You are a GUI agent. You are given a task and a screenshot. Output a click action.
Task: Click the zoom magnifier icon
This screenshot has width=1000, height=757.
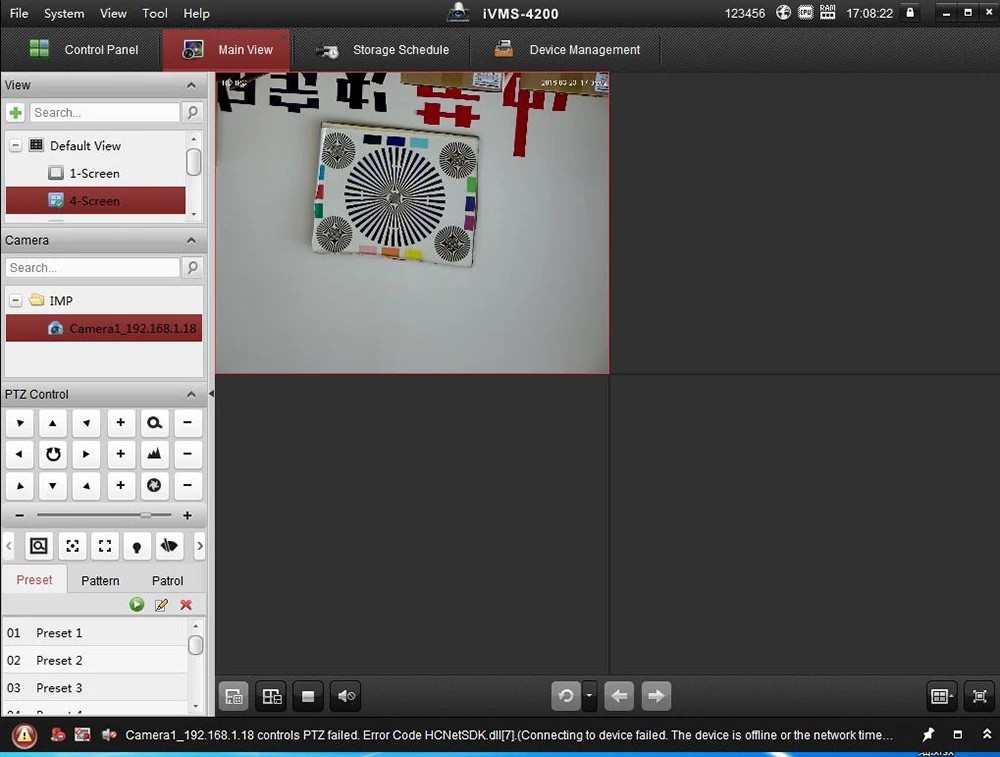click(x=154, y=423)
